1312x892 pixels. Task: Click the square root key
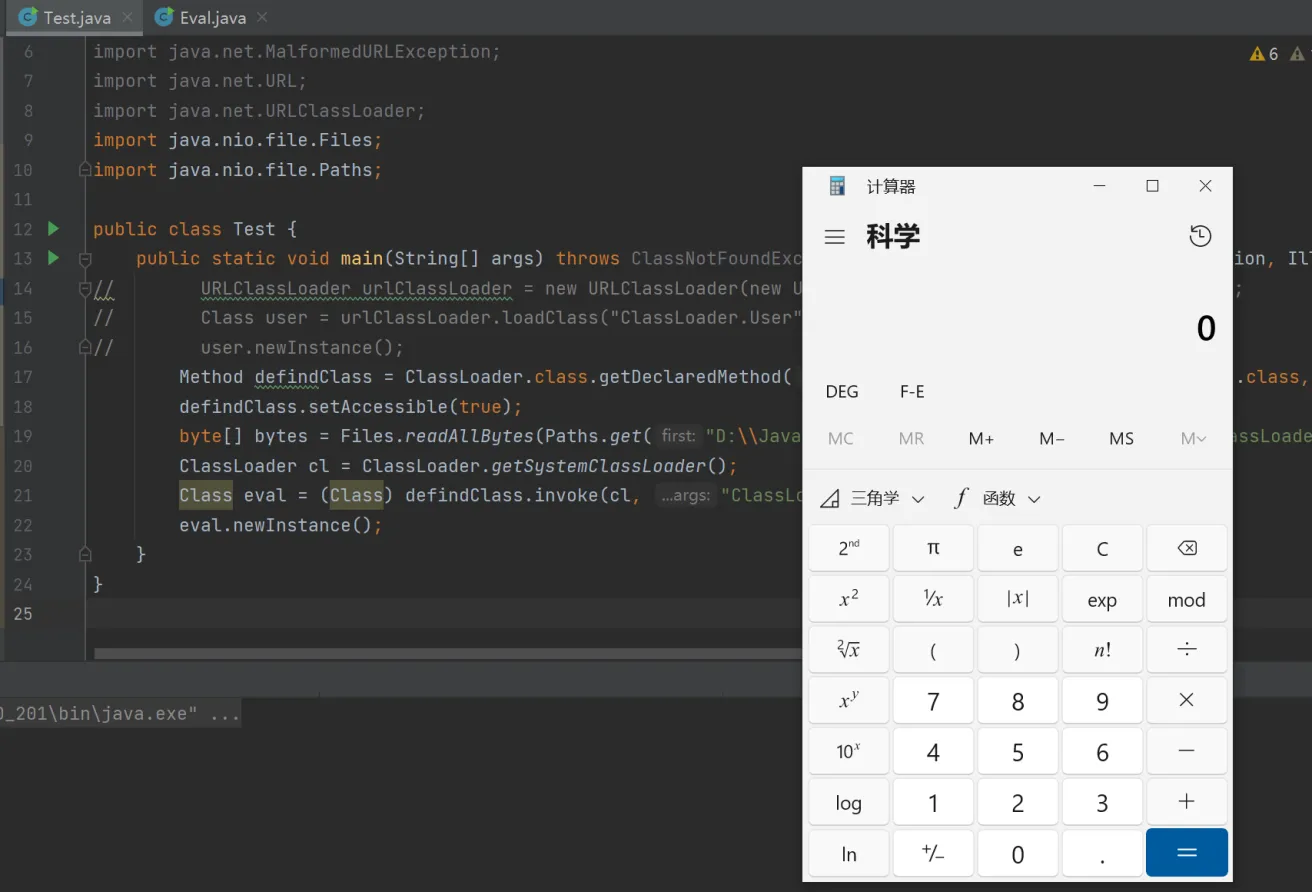(x=849, y=650)
